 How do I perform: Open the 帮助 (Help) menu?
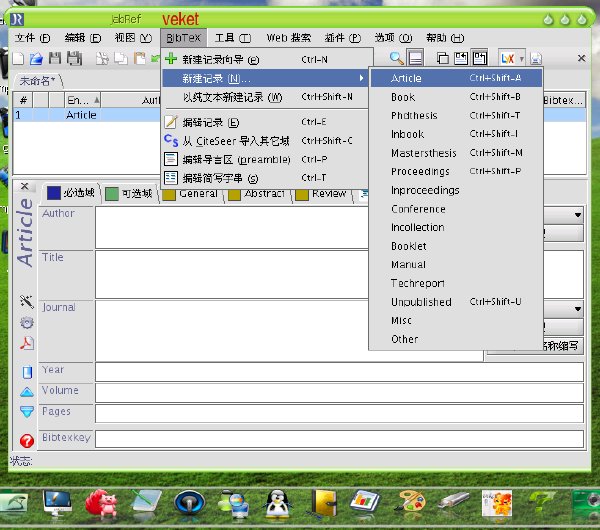445,38
